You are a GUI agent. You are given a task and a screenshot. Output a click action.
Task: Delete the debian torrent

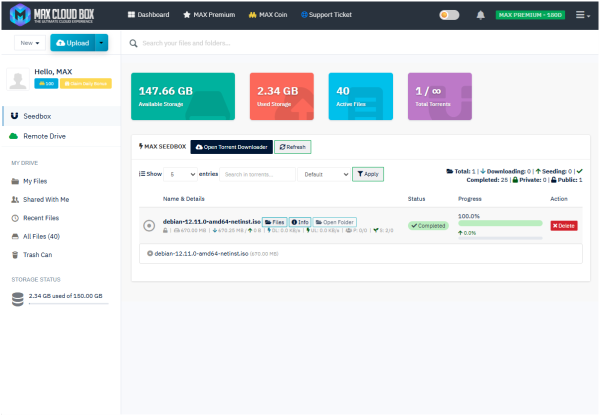coord(563,226)
